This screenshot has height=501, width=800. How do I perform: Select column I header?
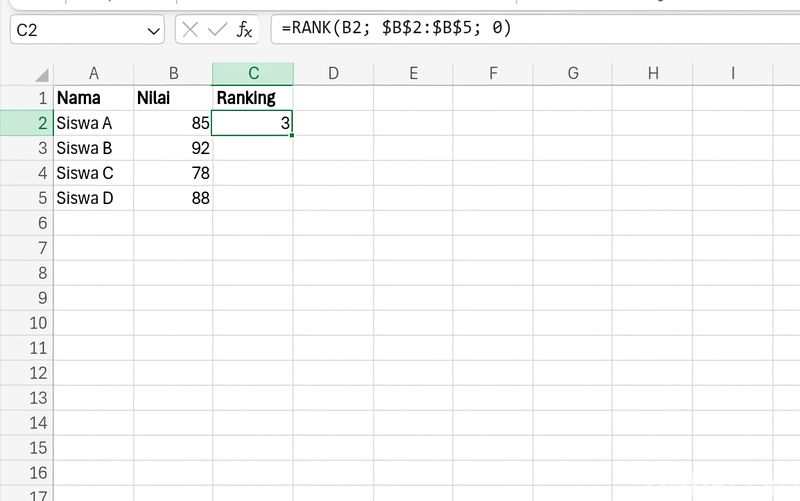click(733, 73)
